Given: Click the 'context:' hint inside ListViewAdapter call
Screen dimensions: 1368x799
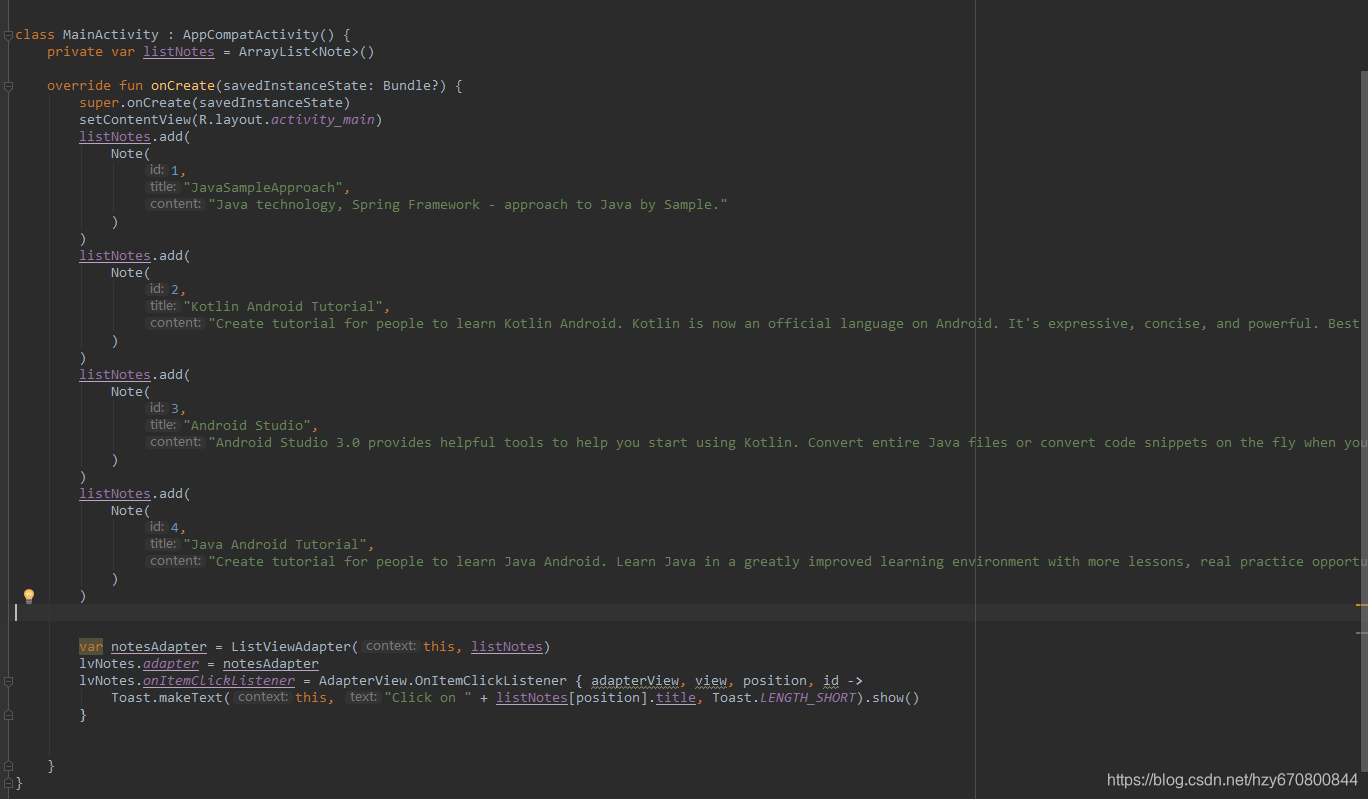Looking at the screenshot, I should click(x=390, y=646).
